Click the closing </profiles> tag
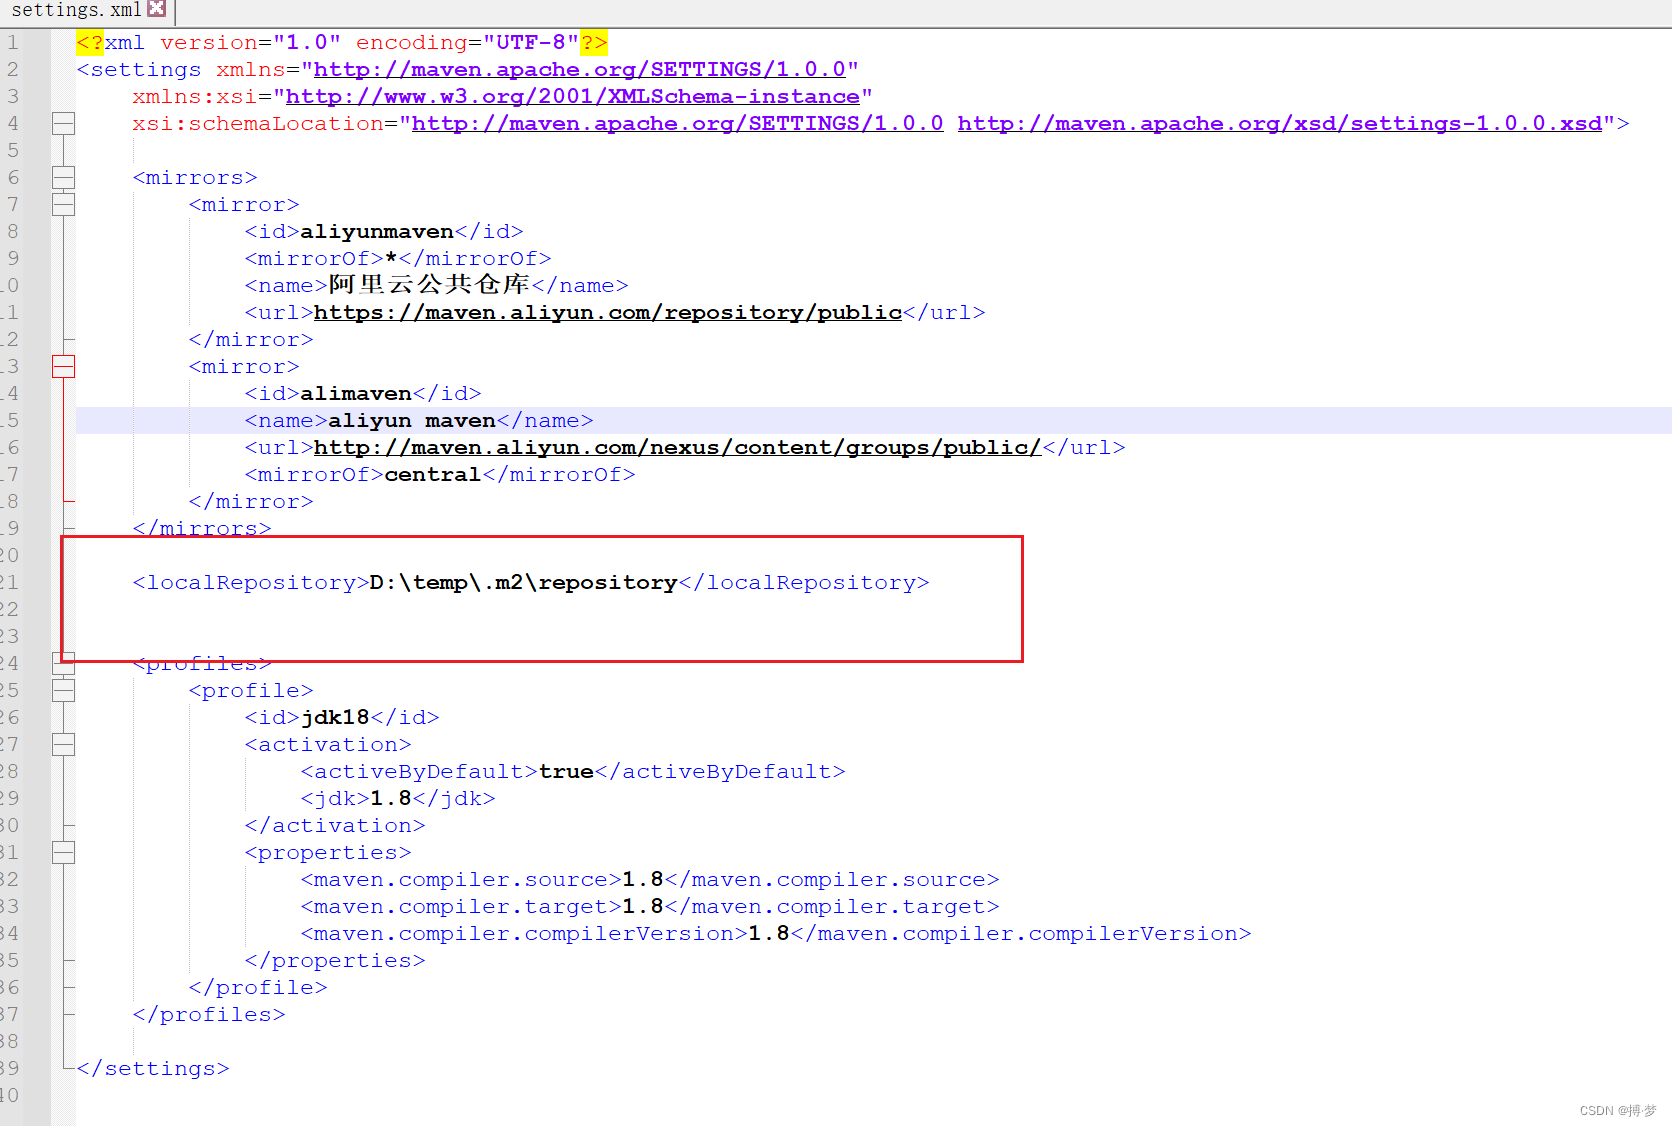This screenshot has height=1126, width=1672. click(209, 1015)
